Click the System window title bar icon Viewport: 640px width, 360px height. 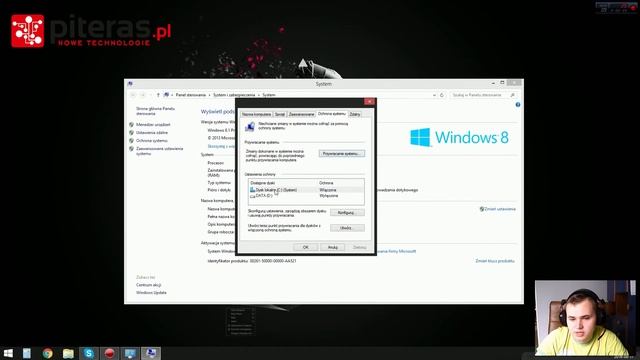(130, 84)
